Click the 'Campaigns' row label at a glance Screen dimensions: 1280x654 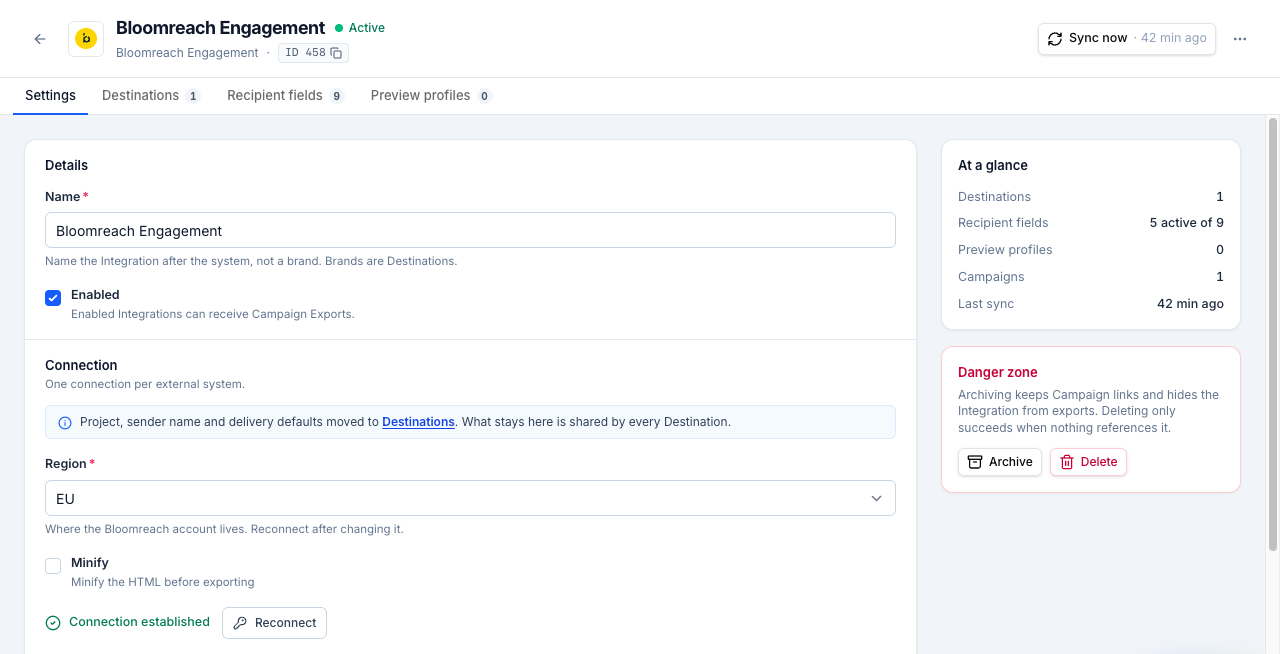991,277
